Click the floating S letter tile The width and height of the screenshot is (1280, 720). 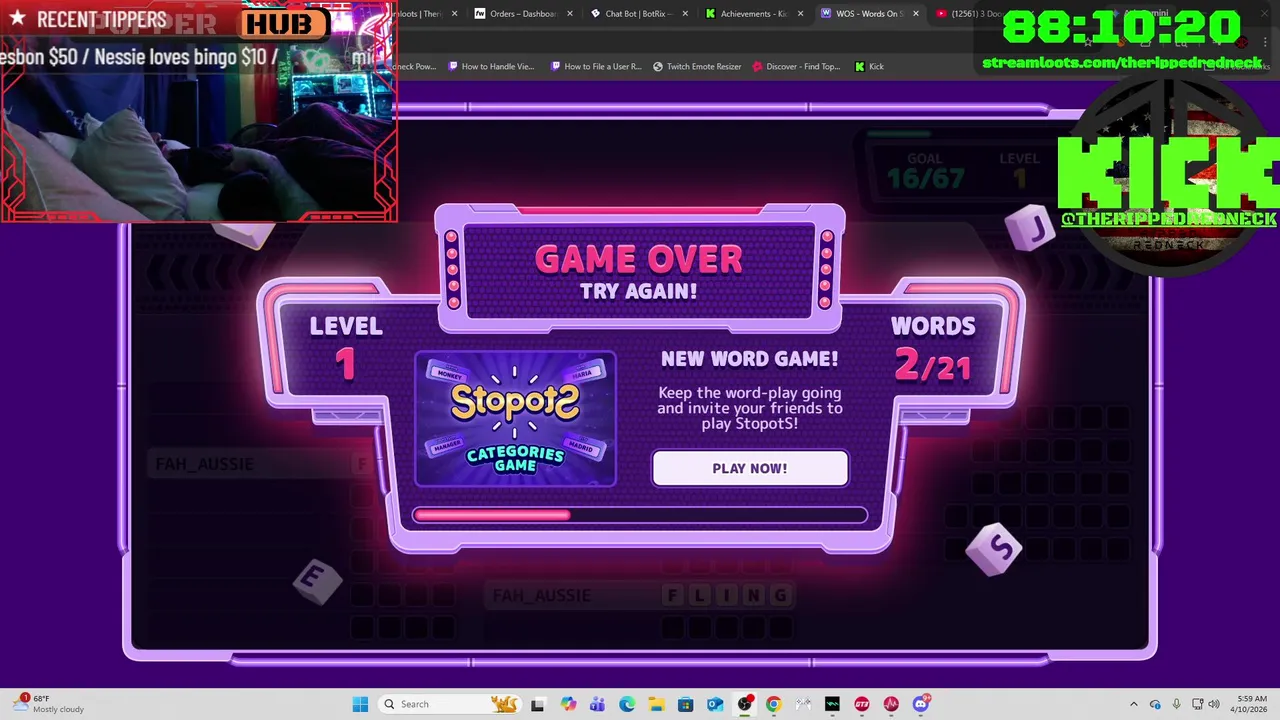tap(995, 548)
